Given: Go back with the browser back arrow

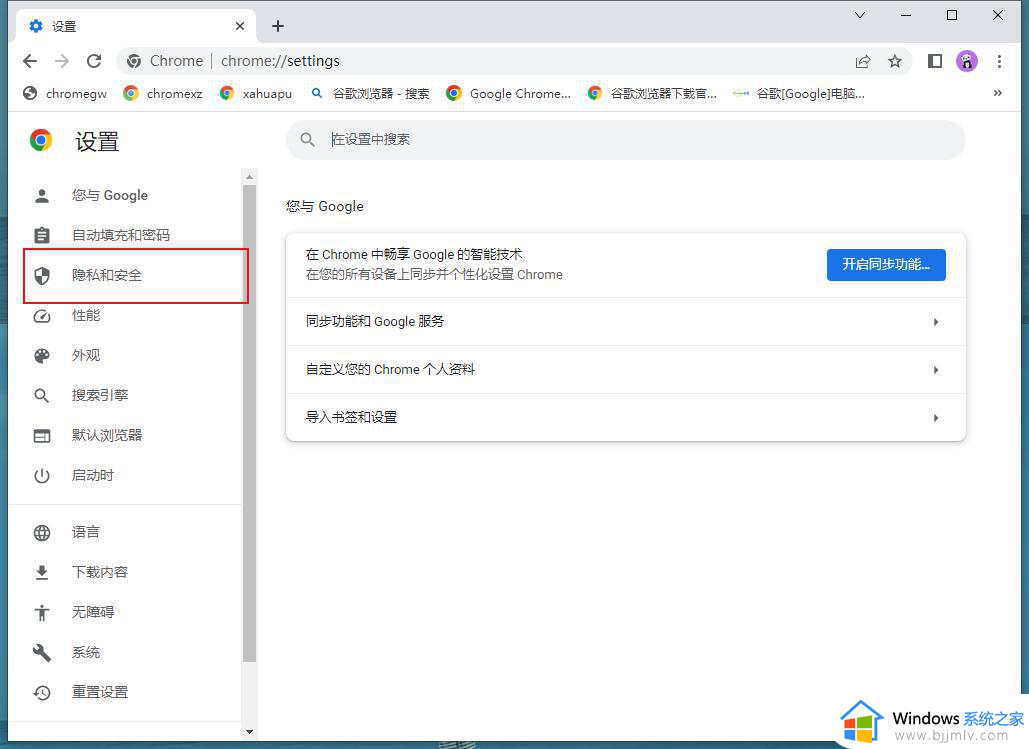Looking at the screenshot, I should (30, 61).
